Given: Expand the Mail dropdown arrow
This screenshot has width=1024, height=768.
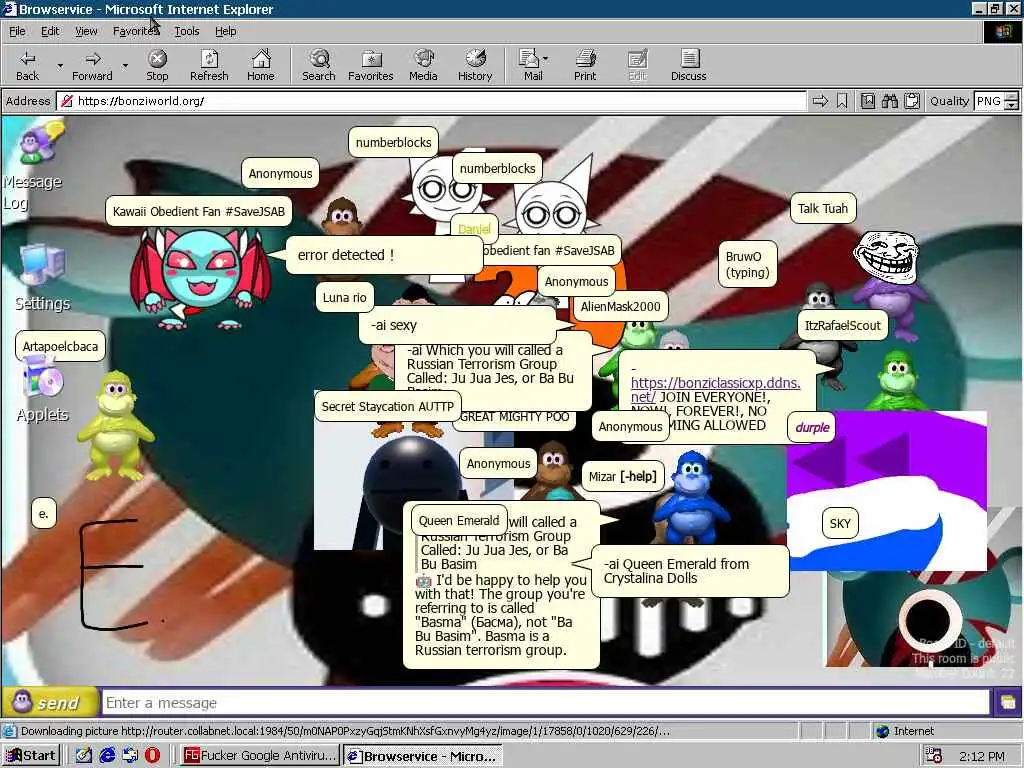Looking at the screenshot, I should point(546,59).
